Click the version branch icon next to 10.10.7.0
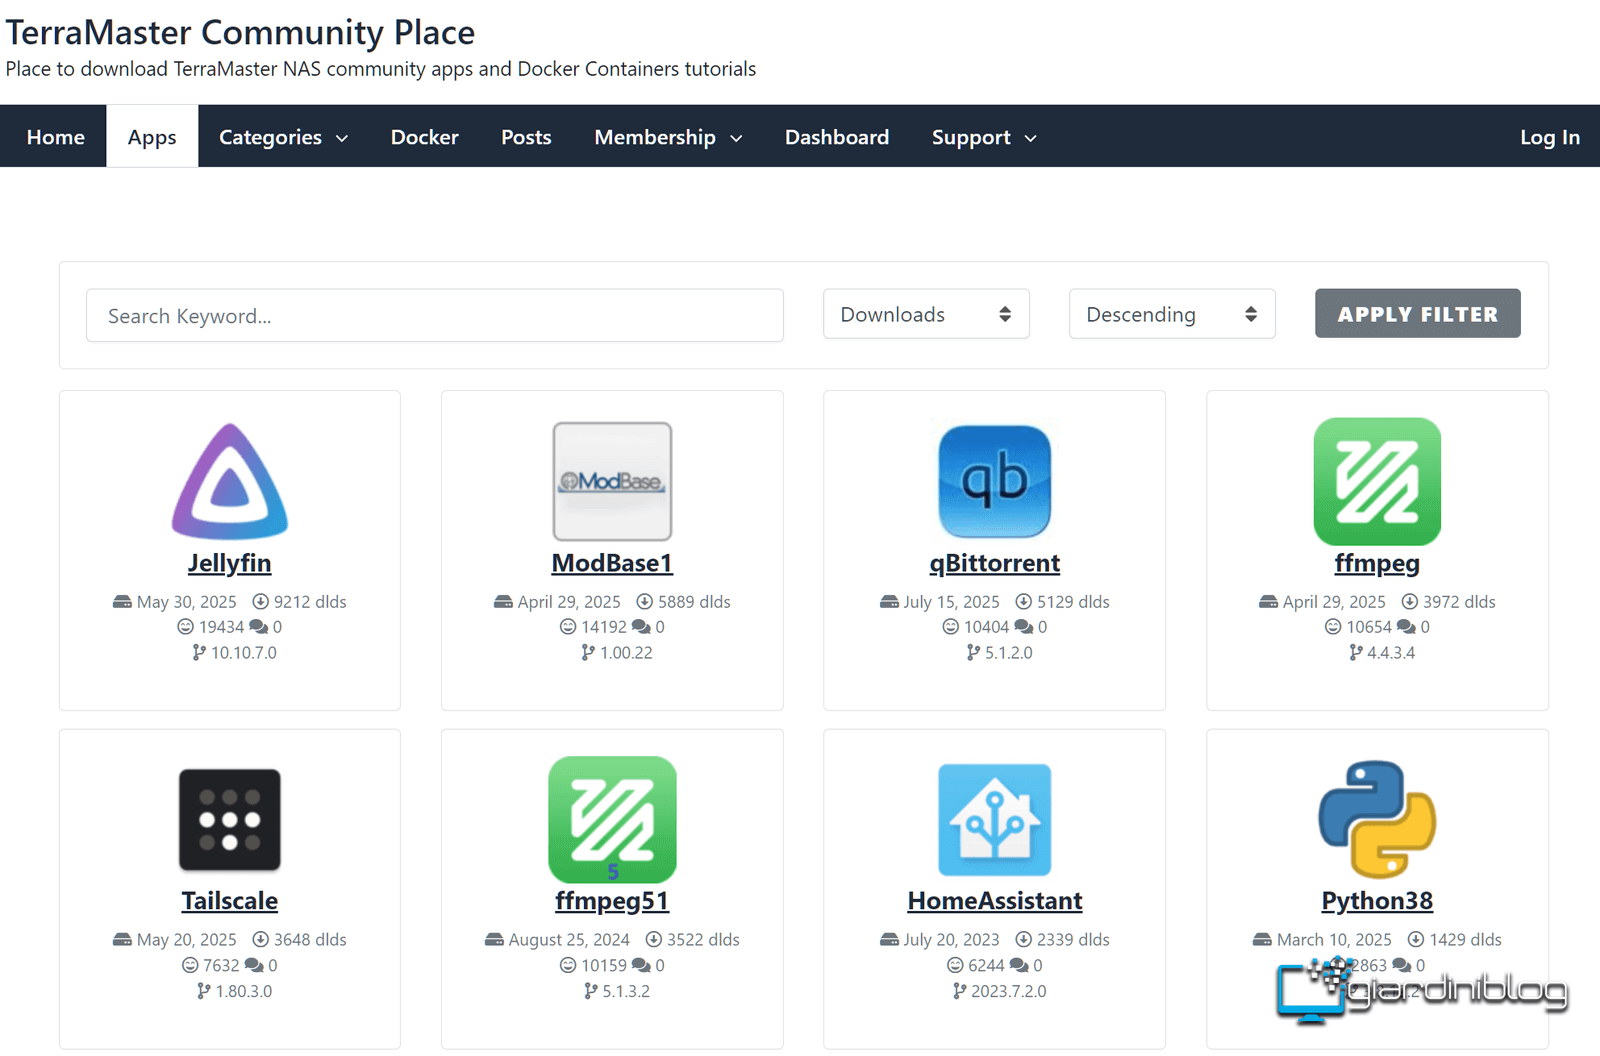 (x=199, y=653)
